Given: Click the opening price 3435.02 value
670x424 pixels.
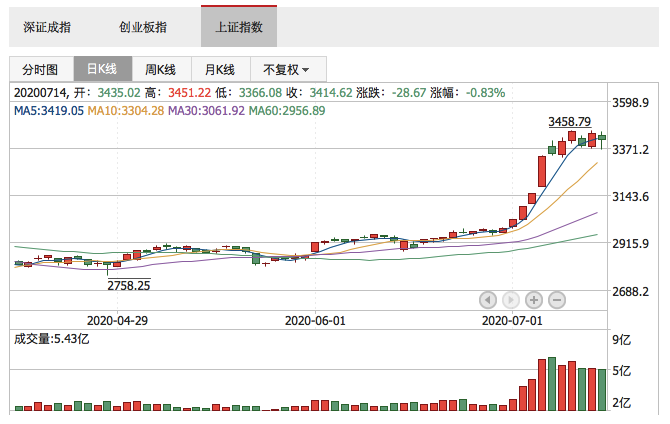Looking at the screenshot, I should click(x=119, y=93).
